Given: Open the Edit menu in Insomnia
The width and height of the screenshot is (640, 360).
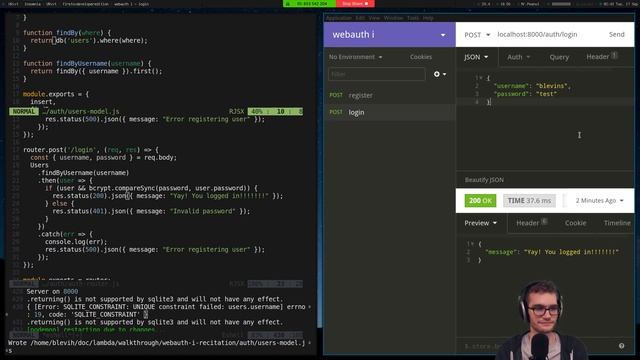Looking at the screenshot, I should (360, 18).
